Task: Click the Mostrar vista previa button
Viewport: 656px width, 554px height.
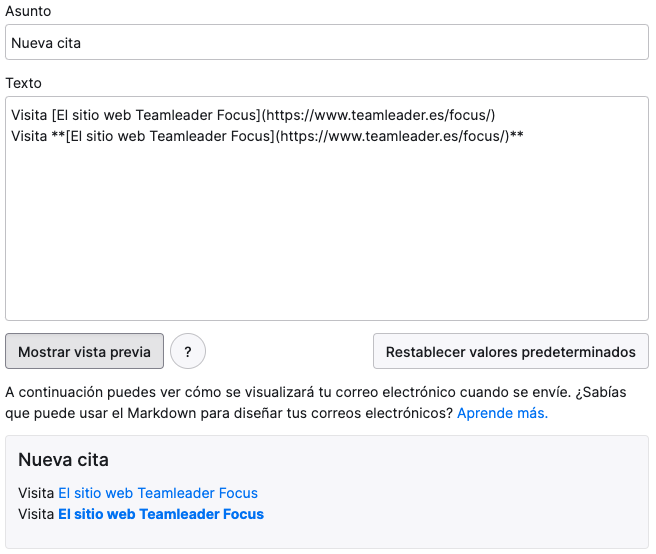Action: click(85, 351)
